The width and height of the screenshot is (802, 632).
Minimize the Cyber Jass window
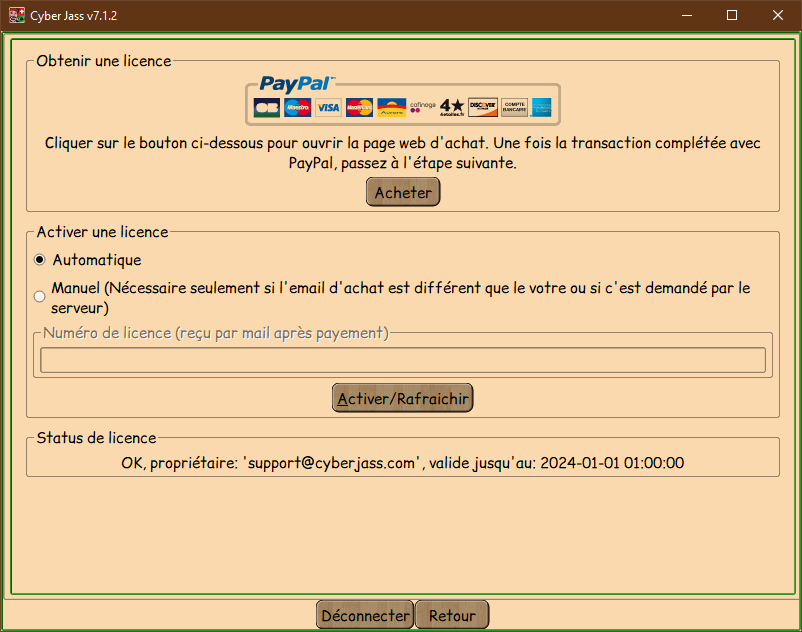pos(687,15)
